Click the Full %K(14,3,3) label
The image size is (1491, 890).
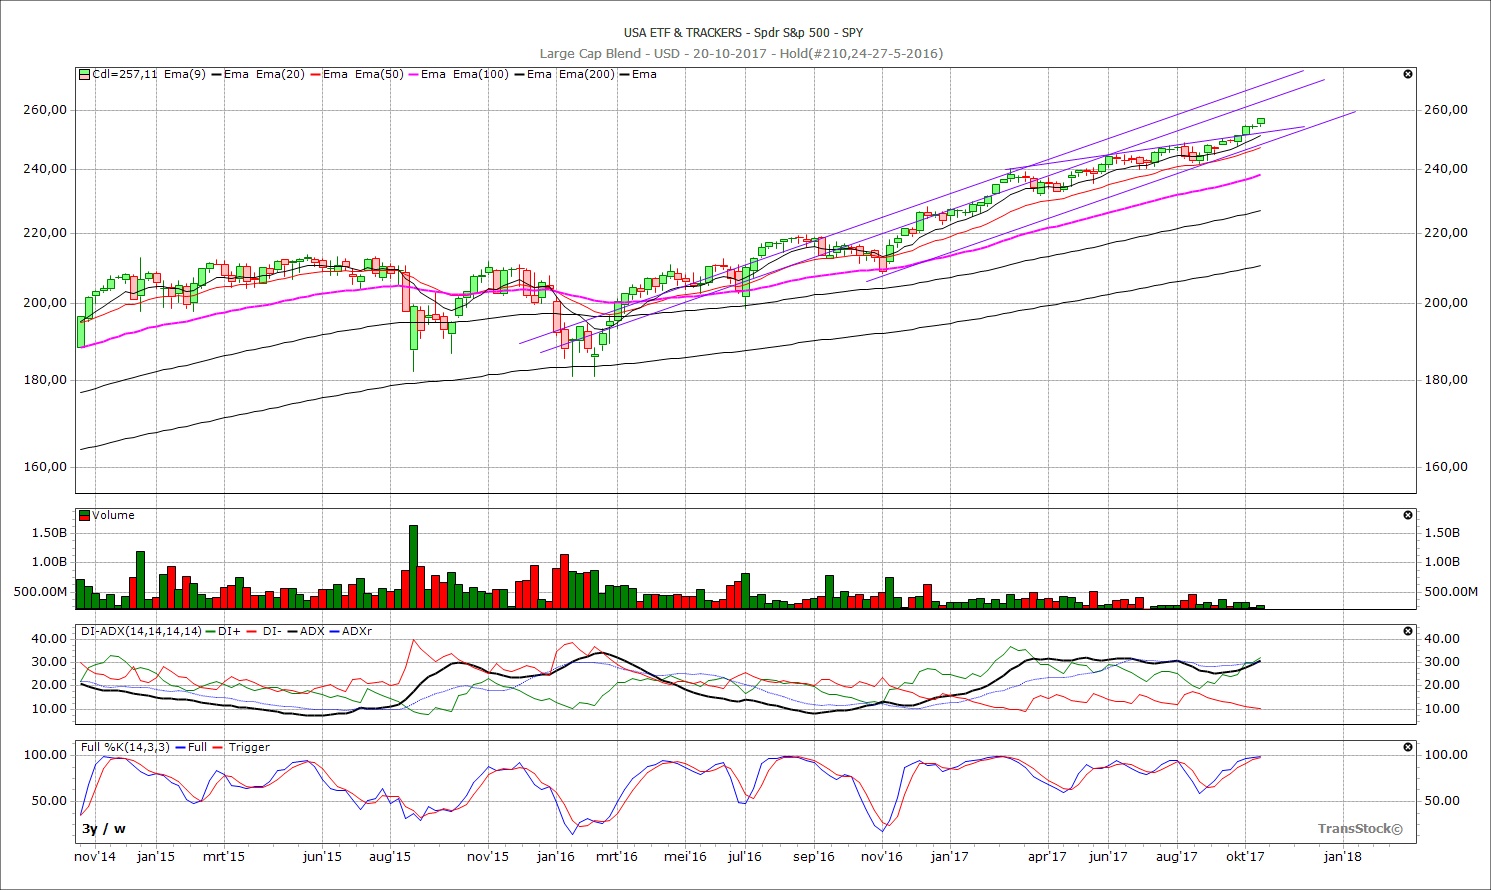click(x=126, y=747)
